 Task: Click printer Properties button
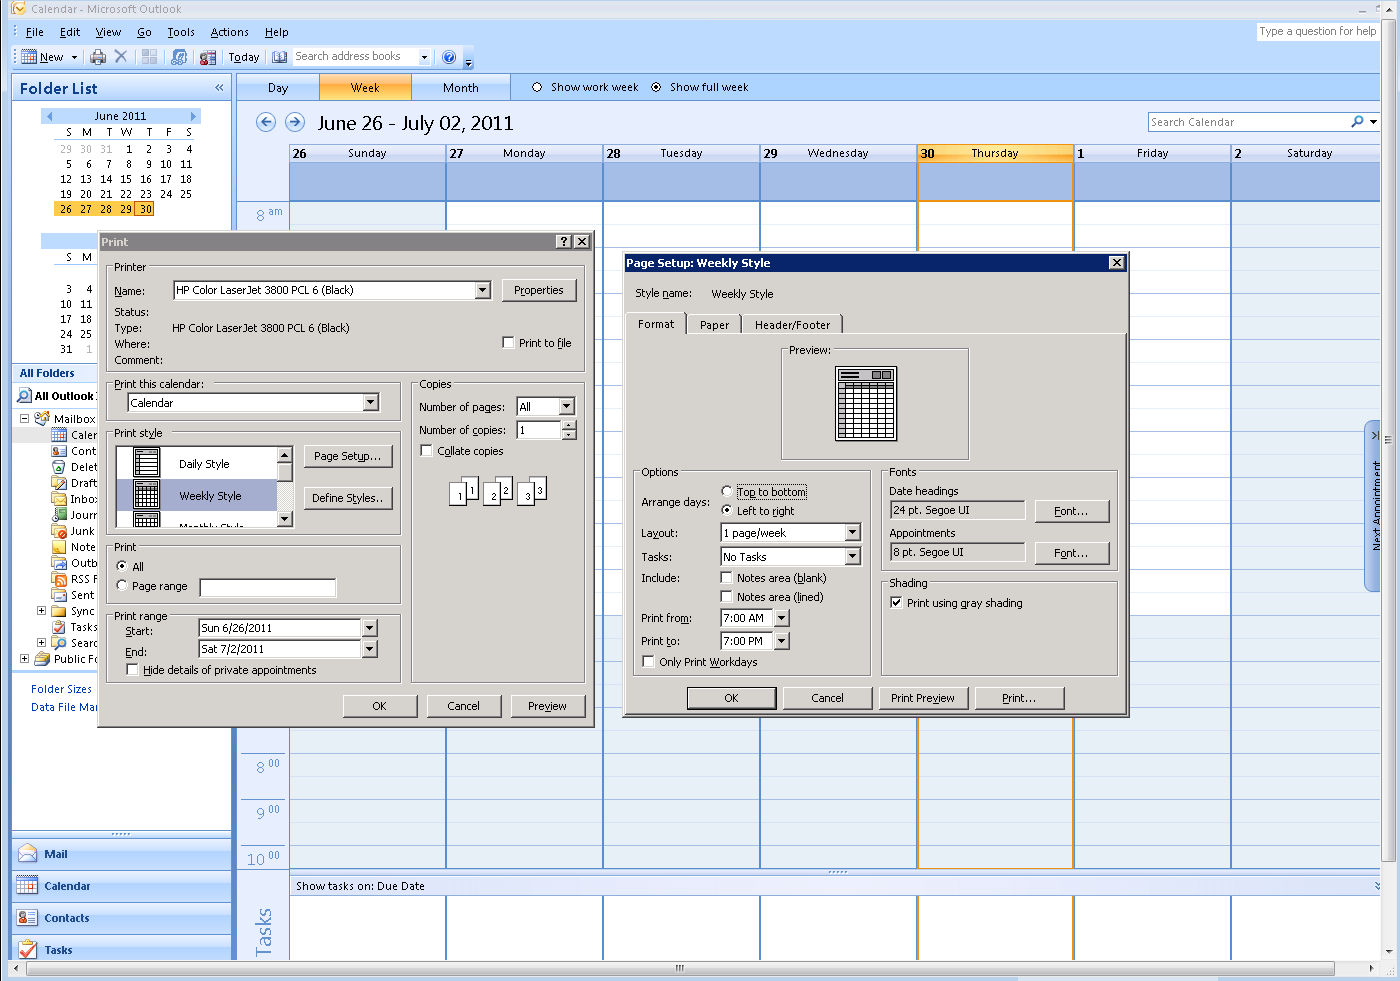(539, 290)
